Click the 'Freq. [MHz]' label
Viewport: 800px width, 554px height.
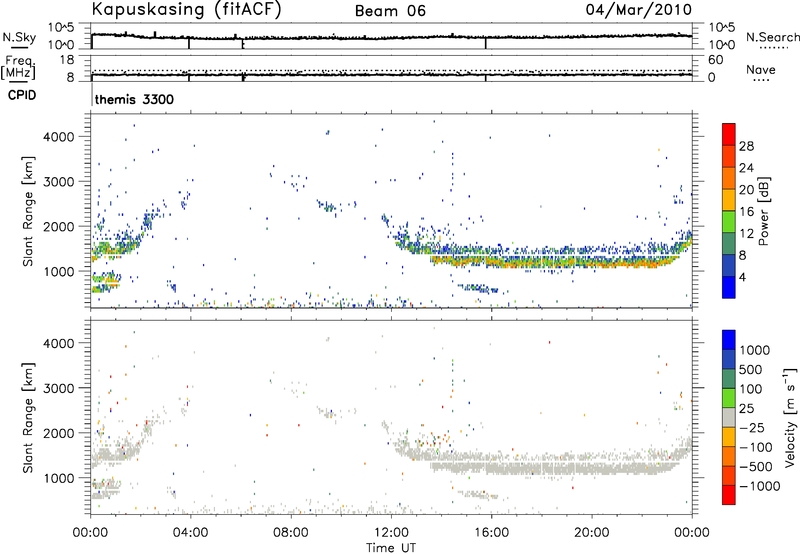[x=19, y=67]
